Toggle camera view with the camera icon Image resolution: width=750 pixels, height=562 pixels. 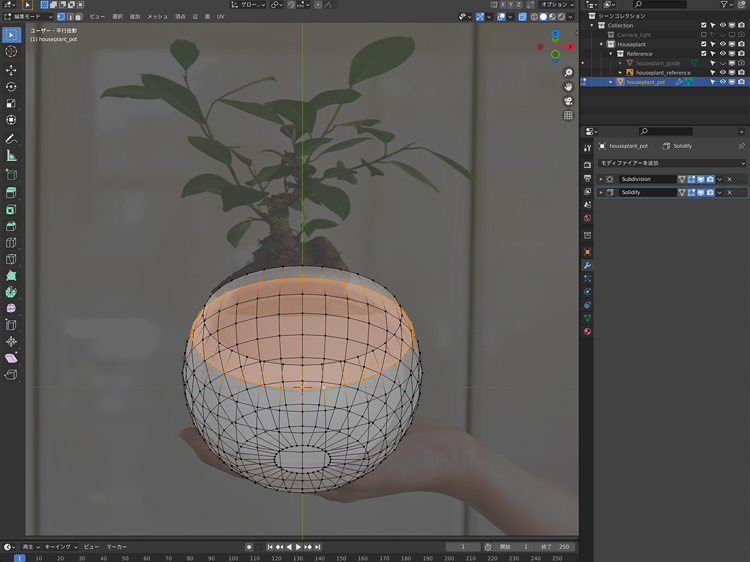point(568,101)
